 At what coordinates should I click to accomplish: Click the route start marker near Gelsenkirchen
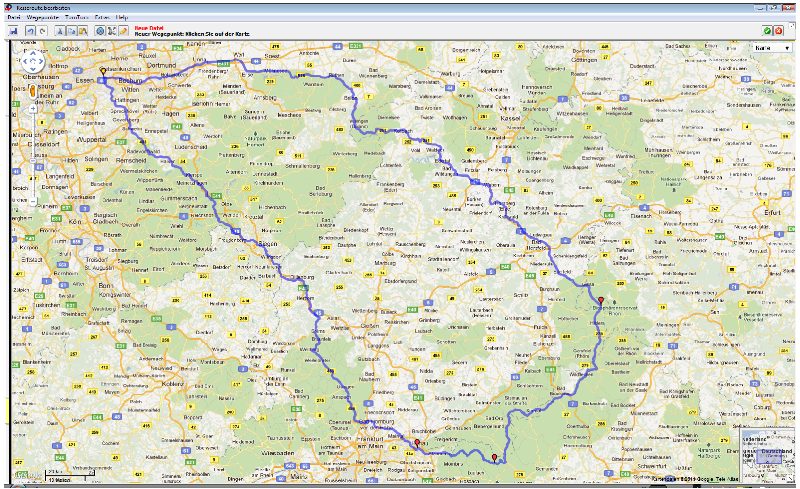(103, 72)
